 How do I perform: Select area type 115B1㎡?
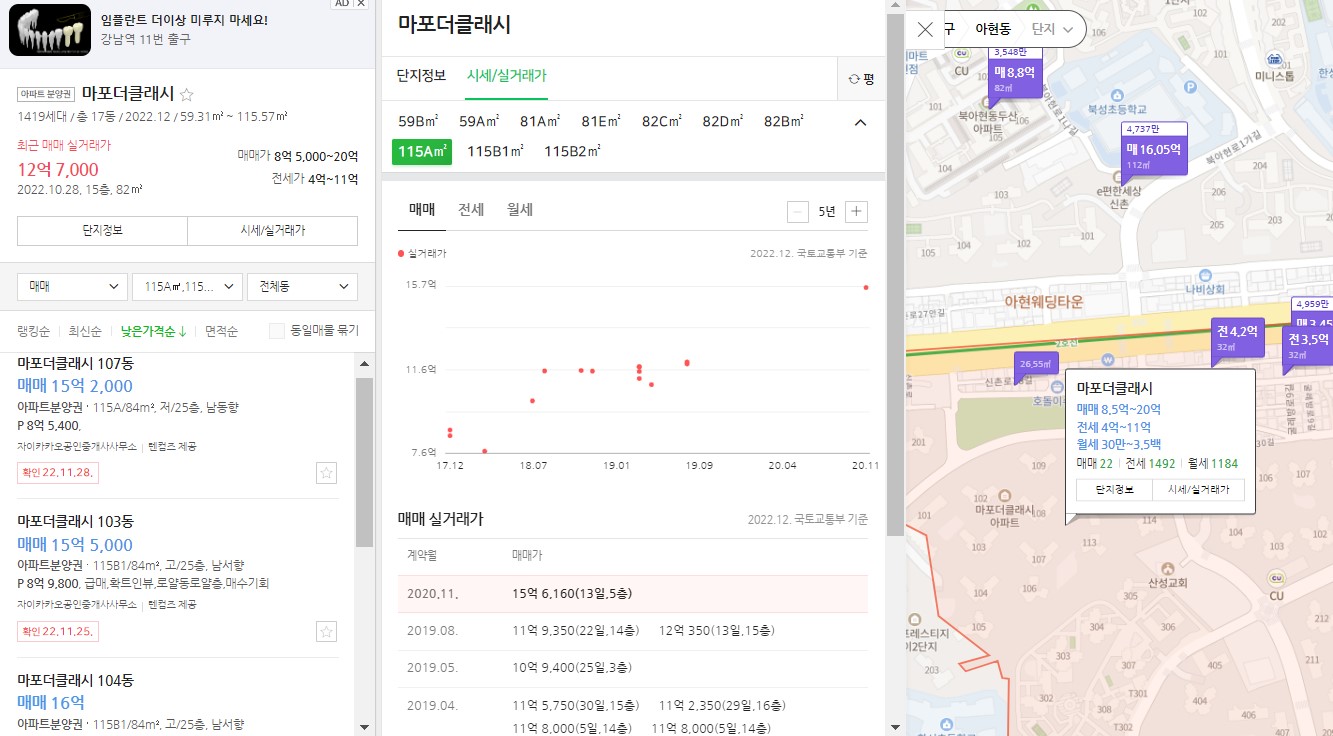click(x=496, y=152)
